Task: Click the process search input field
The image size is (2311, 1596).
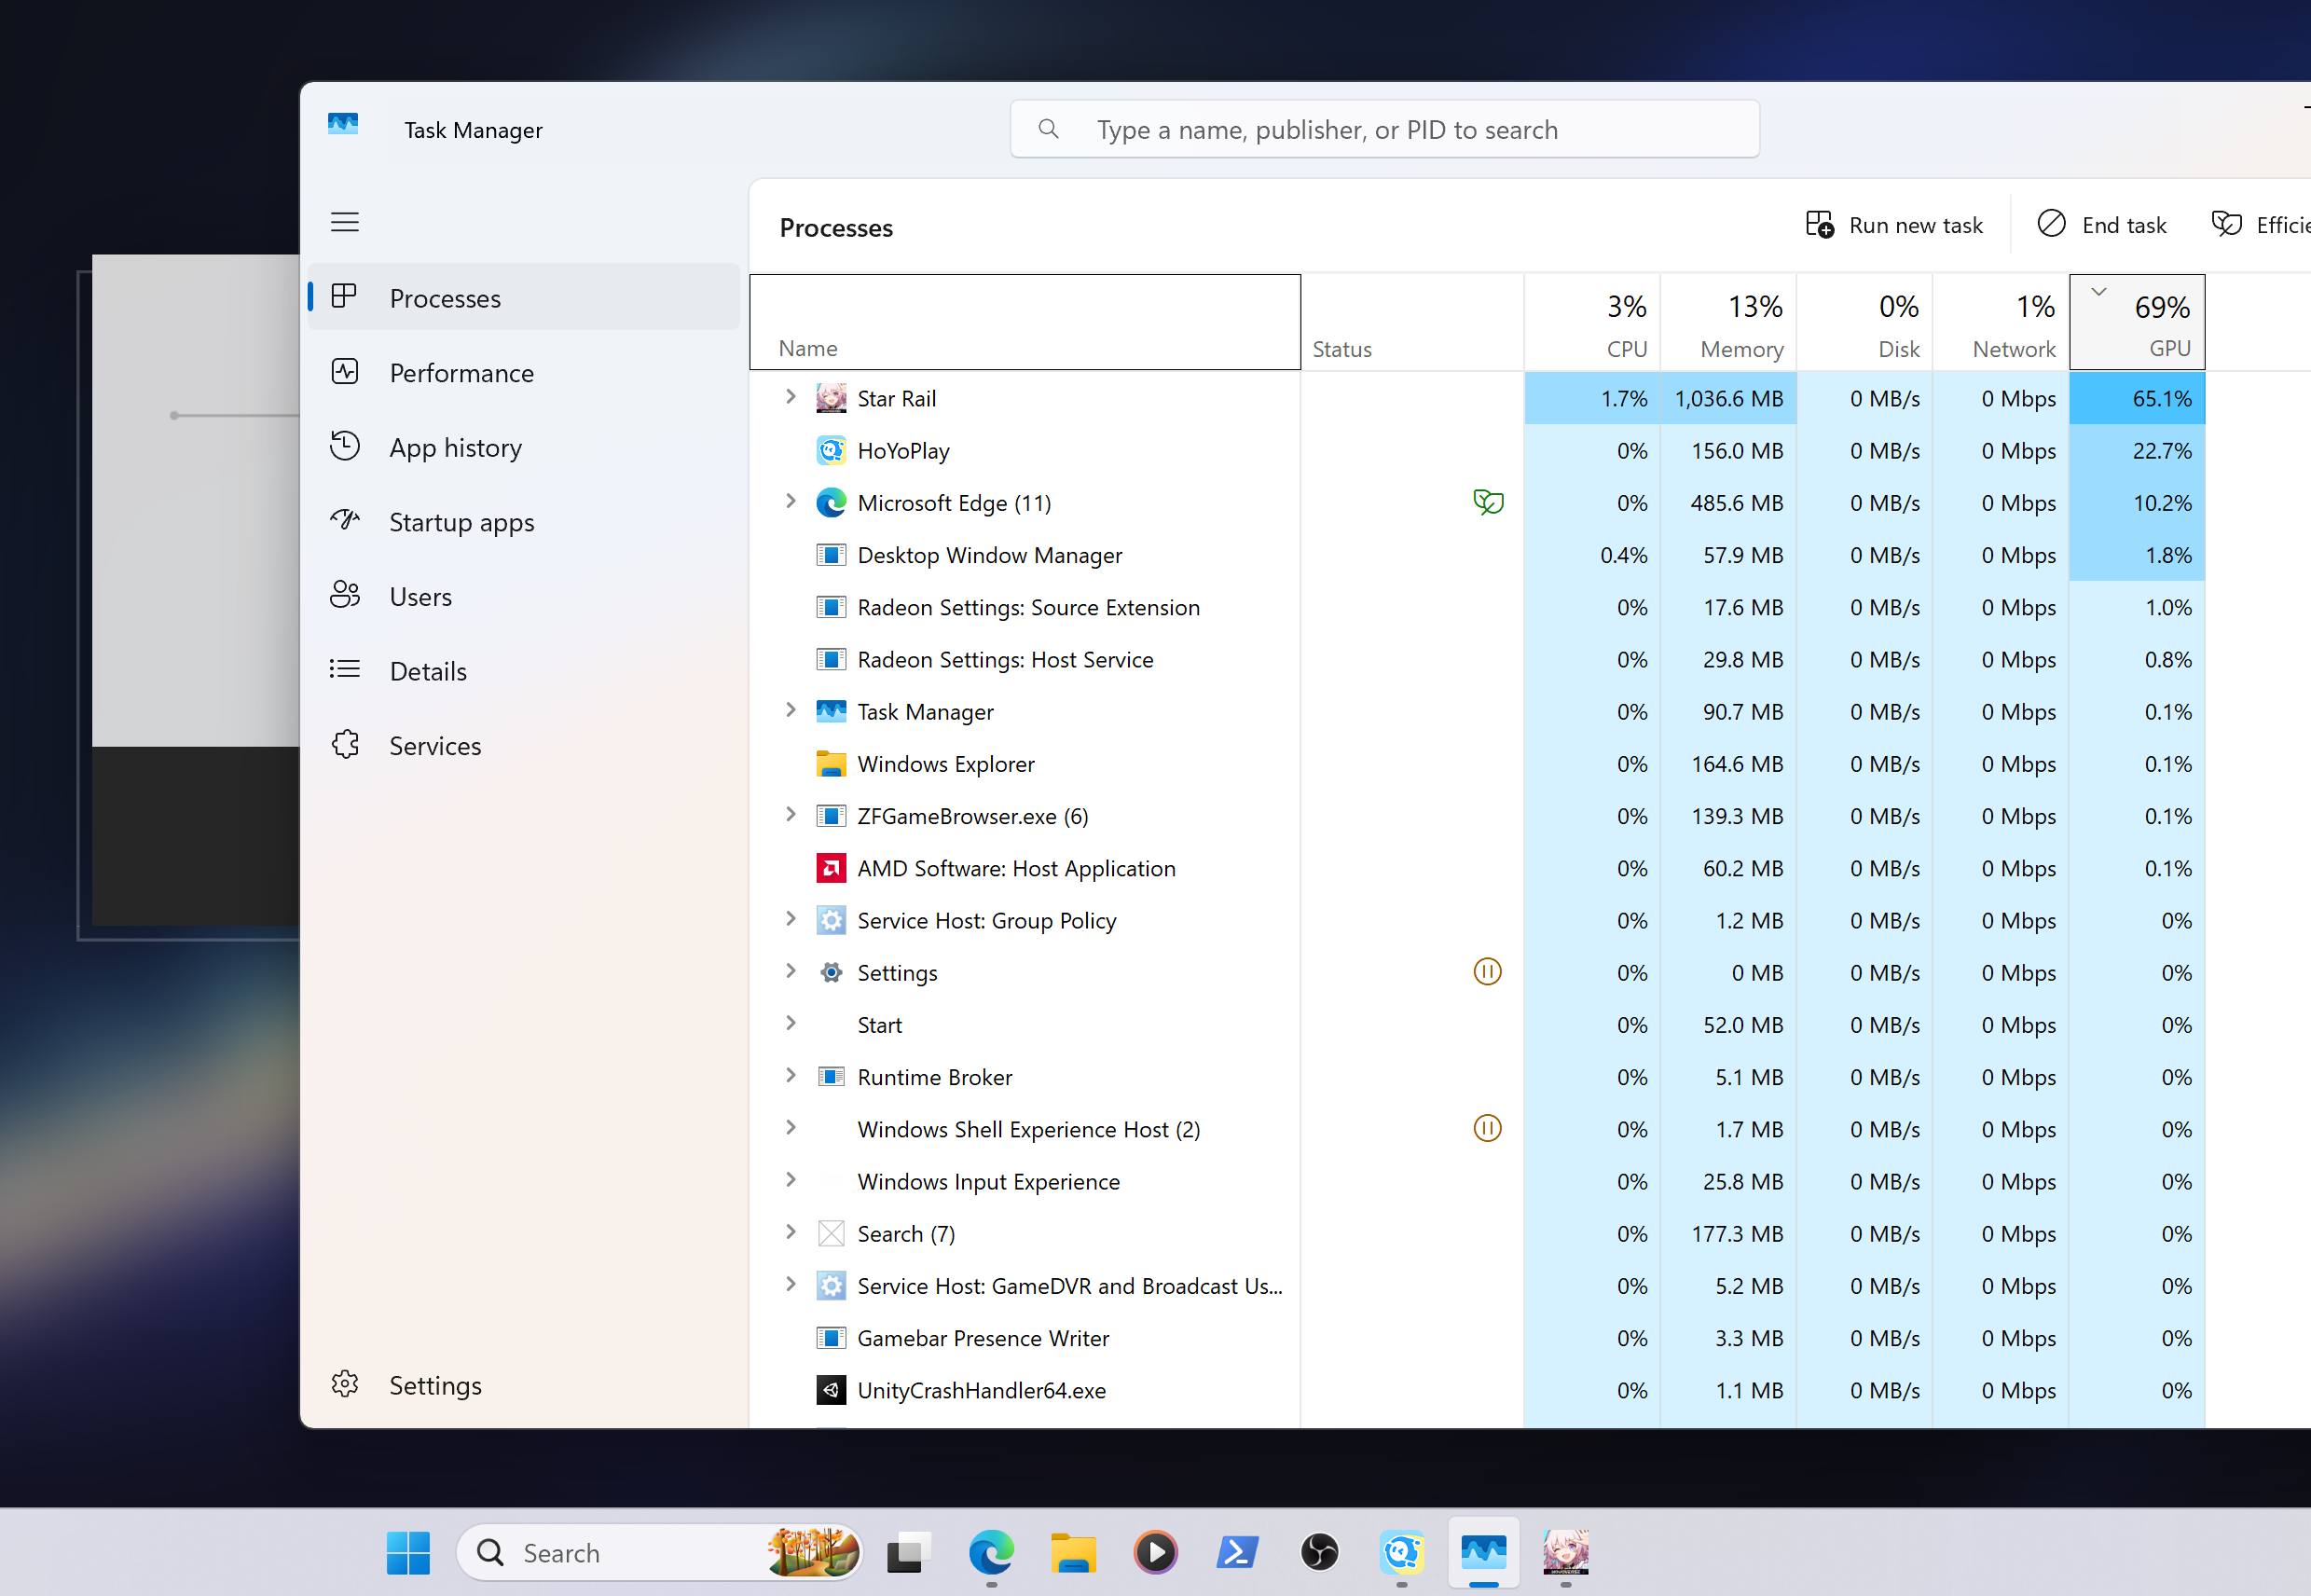Action: (x=1384, y=129)
